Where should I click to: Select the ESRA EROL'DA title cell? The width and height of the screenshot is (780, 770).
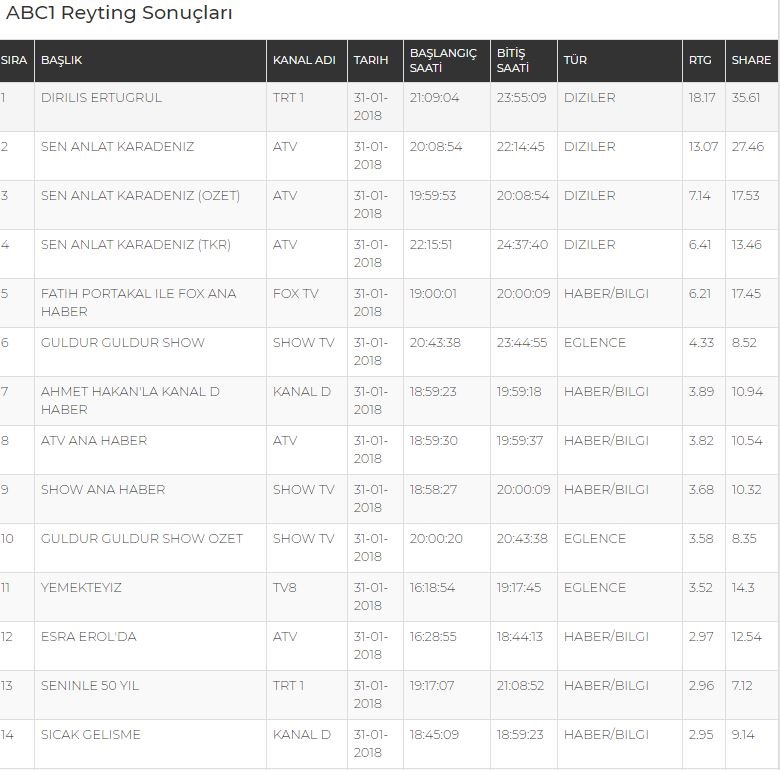[89, 637]
